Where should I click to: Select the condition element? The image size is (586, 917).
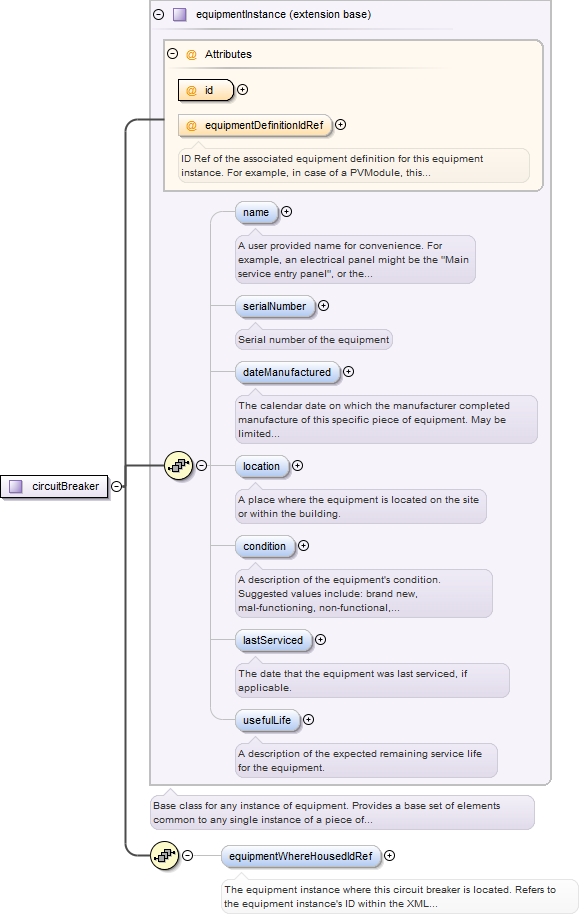coord(265,546)
